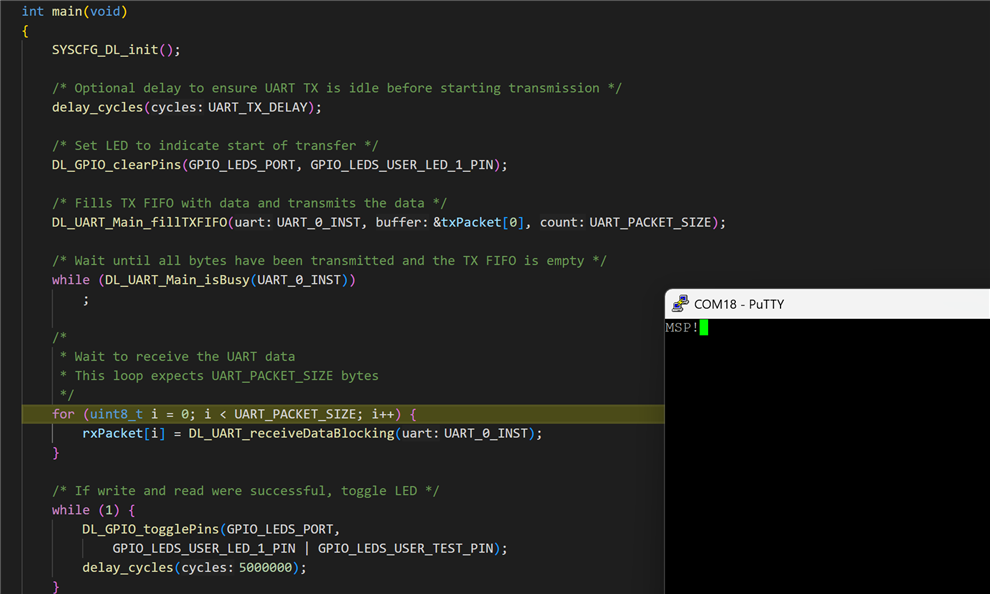Click the PuTTY icon in the title bar
This screenshot has height=594, width=990.
point(680,303)
